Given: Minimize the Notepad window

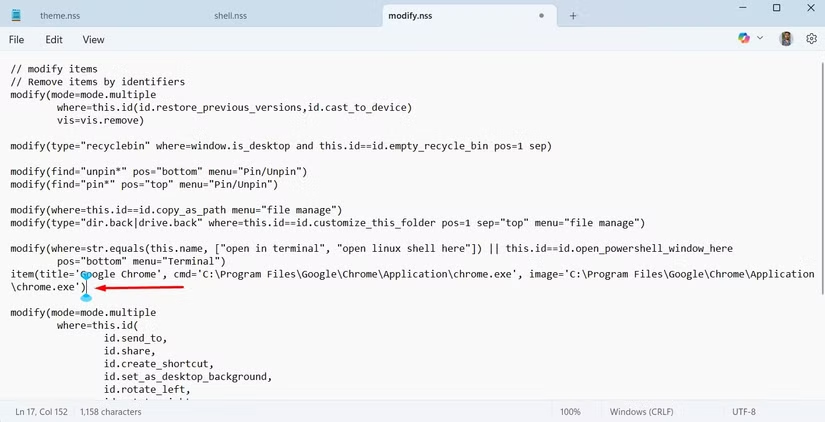Looking at the screenshot, I should pos(739,9).
